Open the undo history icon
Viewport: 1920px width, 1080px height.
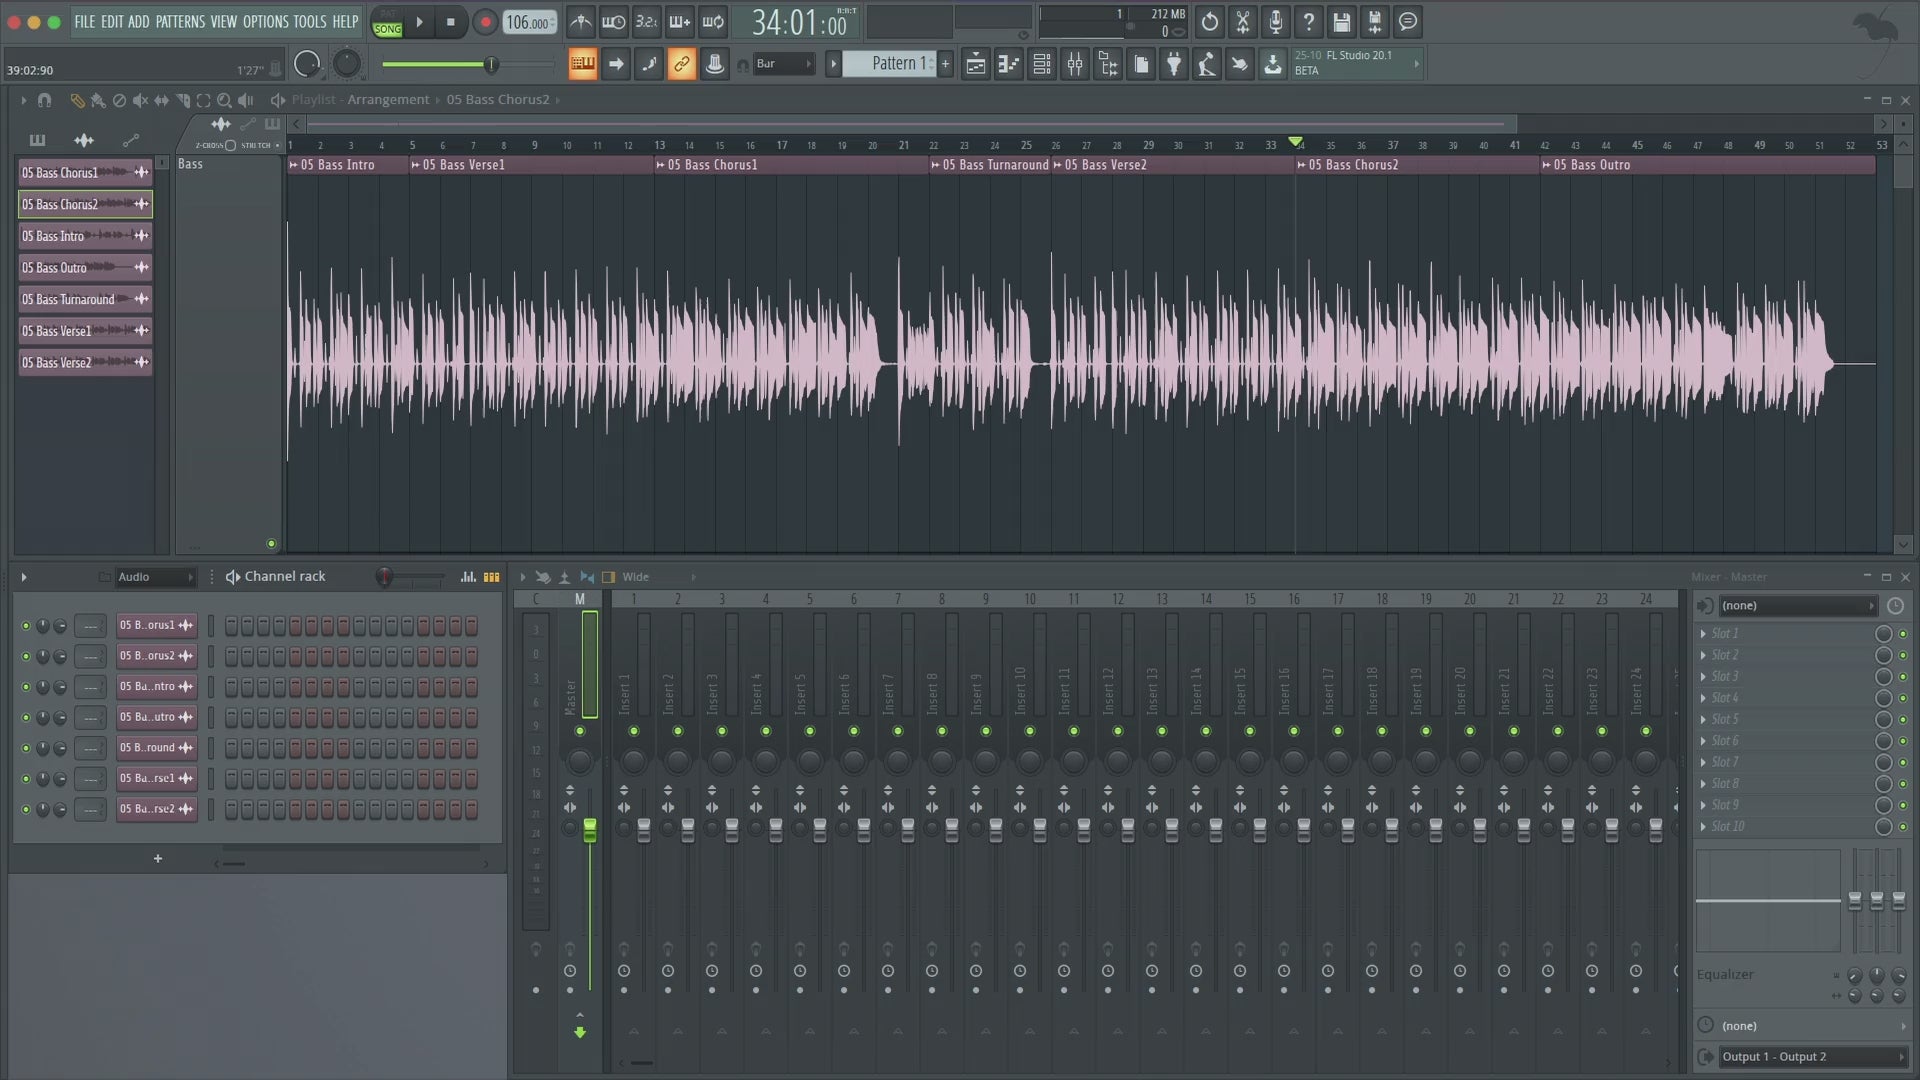(x=1209, y=22)
